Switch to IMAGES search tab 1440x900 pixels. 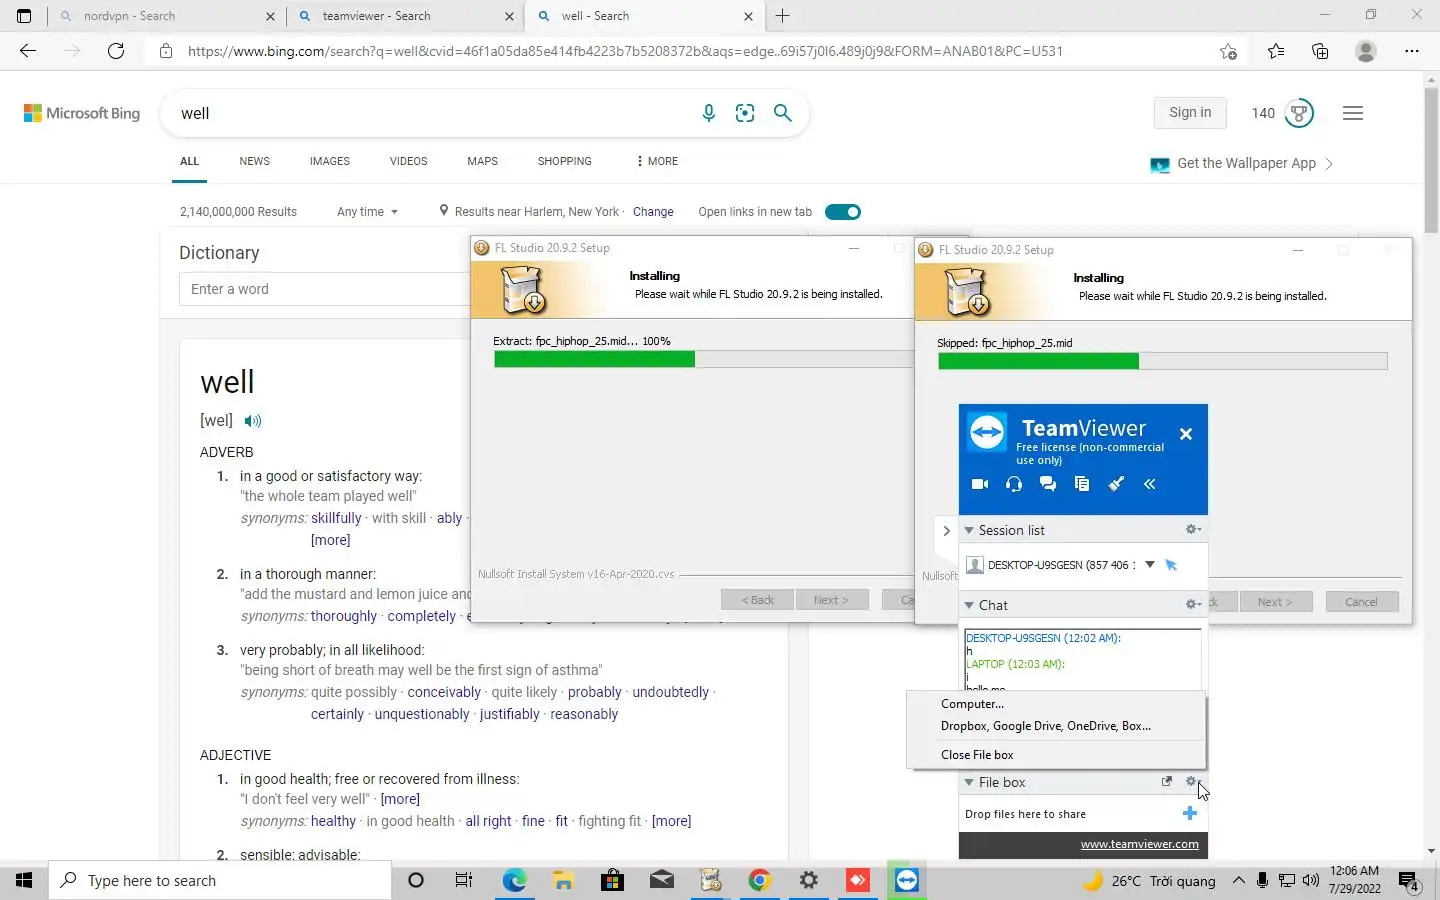[x=330, y=161]
